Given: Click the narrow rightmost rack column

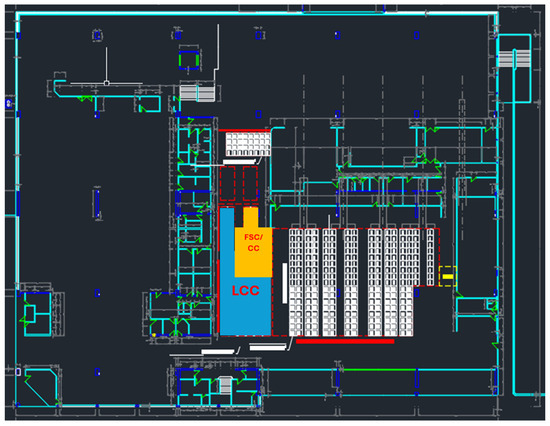Looking at the screenshot, I should pyautogui.click(x=430, y=257).
